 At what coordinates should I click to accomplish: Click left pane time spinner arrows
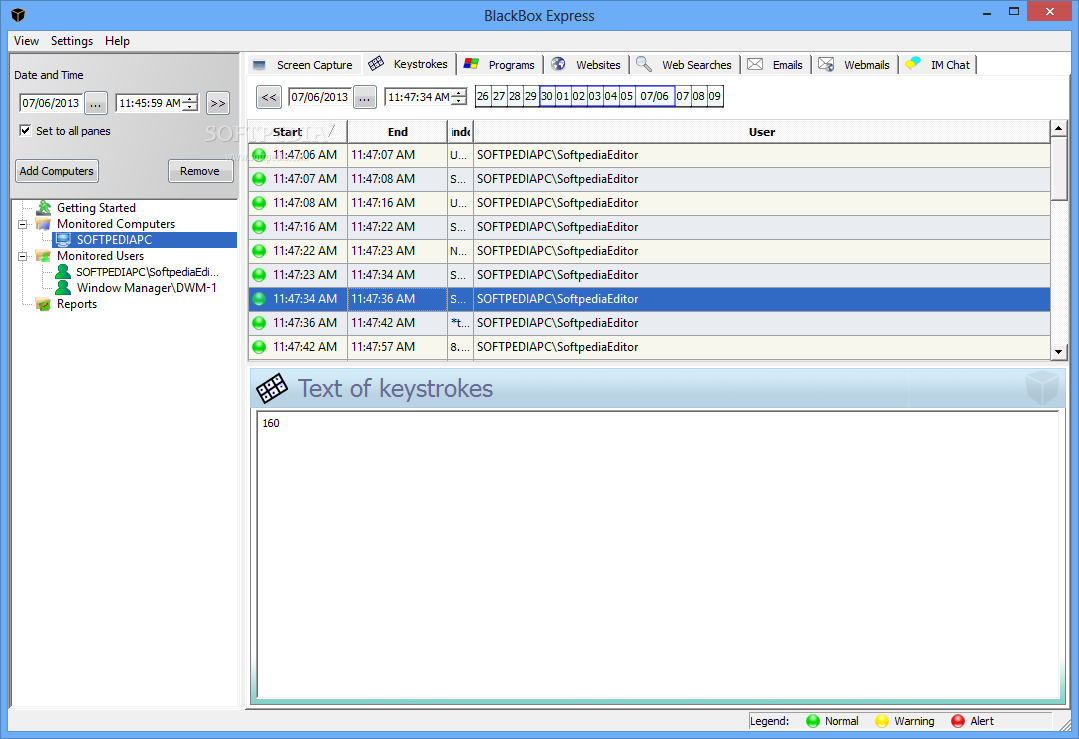point(191,103)
